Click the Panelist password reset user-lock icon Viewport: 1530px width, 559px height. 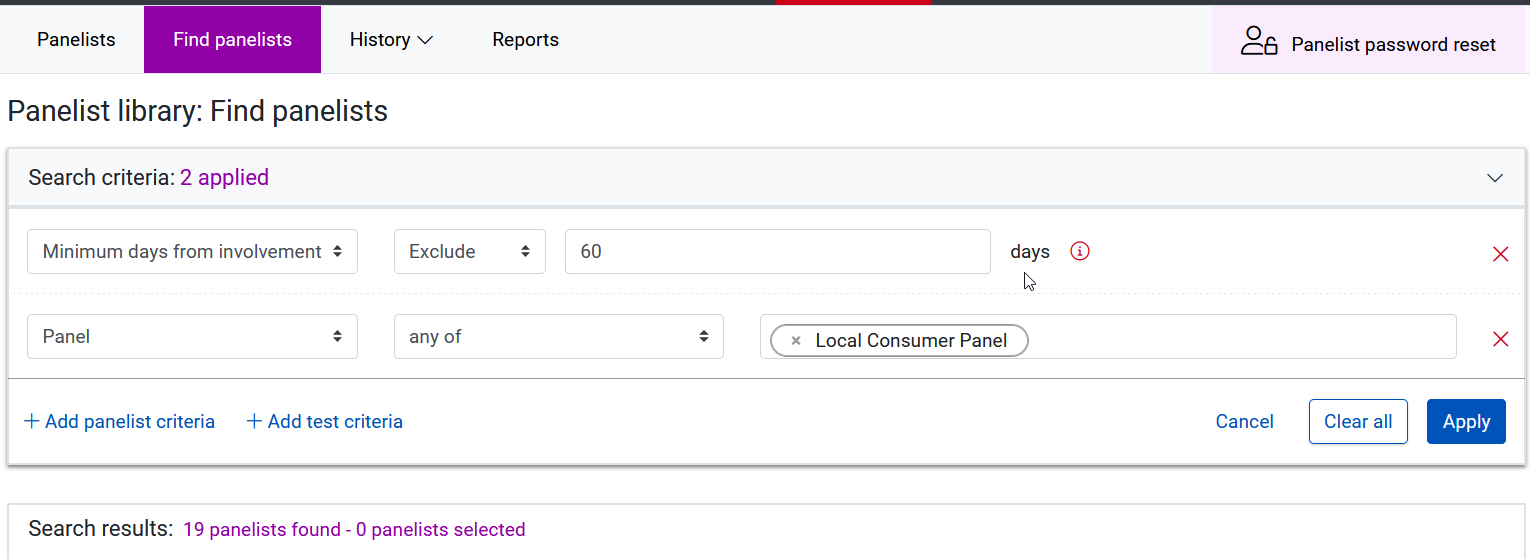tap(1259, 41)
